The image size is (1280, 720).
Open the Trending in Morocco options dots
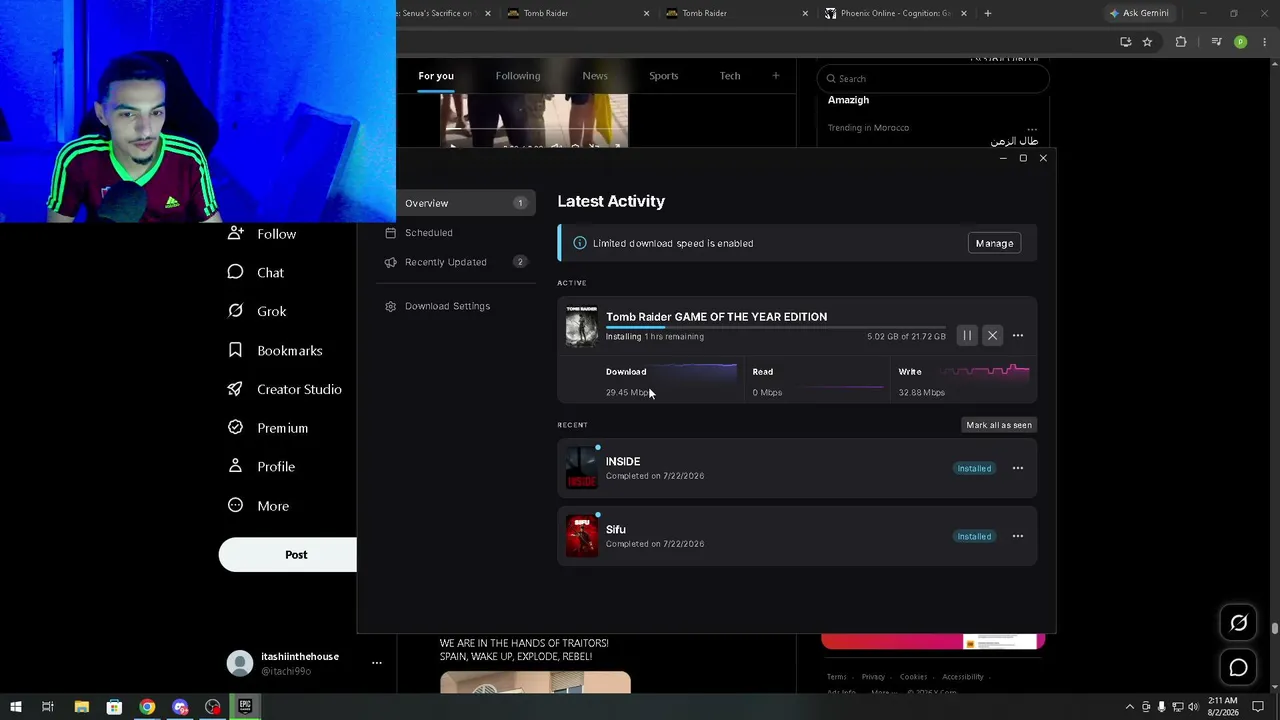(x=1032, y=128)
